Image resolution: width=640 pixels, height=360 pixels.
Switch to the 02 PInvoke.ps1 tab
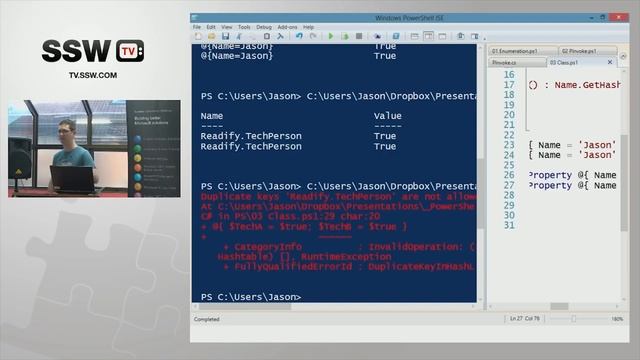588,51
